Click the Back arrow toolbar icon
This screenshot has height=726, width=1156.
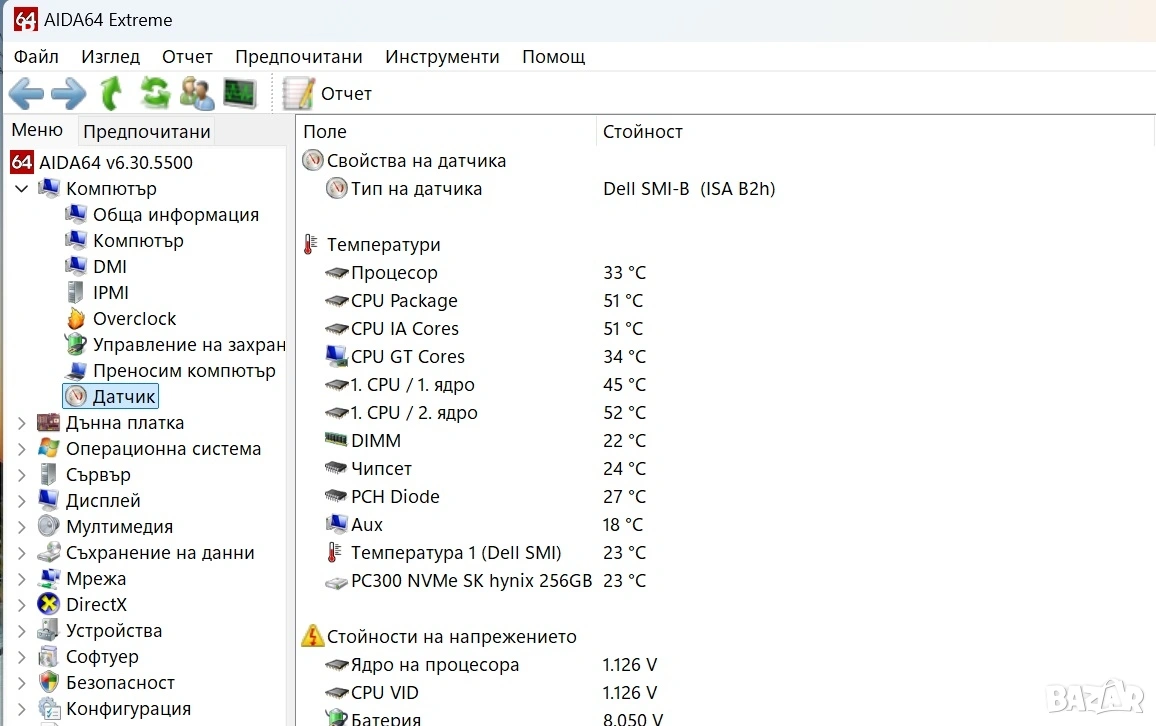(x=26, y=94)
